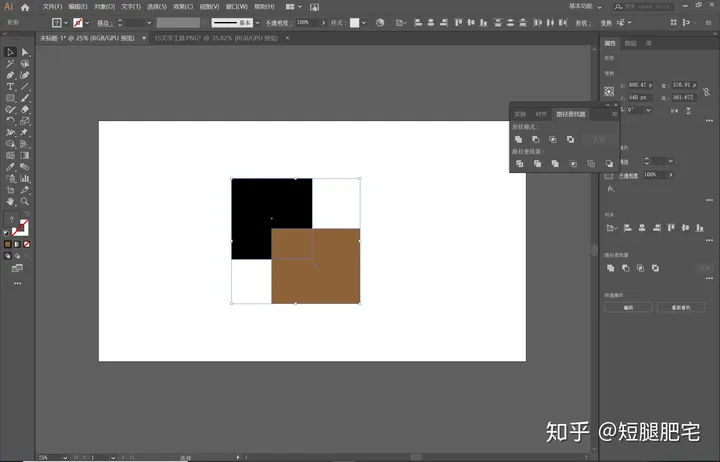Screen dimensions: 720x462
Task: Select the Zoom magnifier tool
Action: (25, 202)
